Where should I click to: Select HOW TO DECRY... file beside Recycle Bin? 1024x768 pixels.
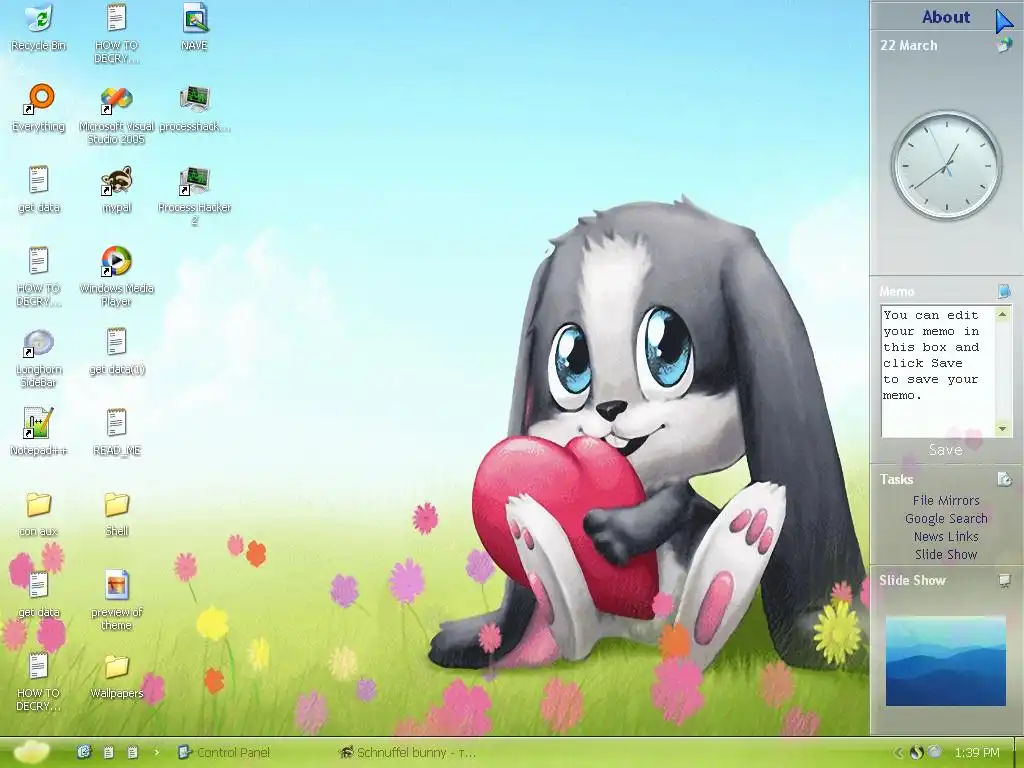coord(116,34)
